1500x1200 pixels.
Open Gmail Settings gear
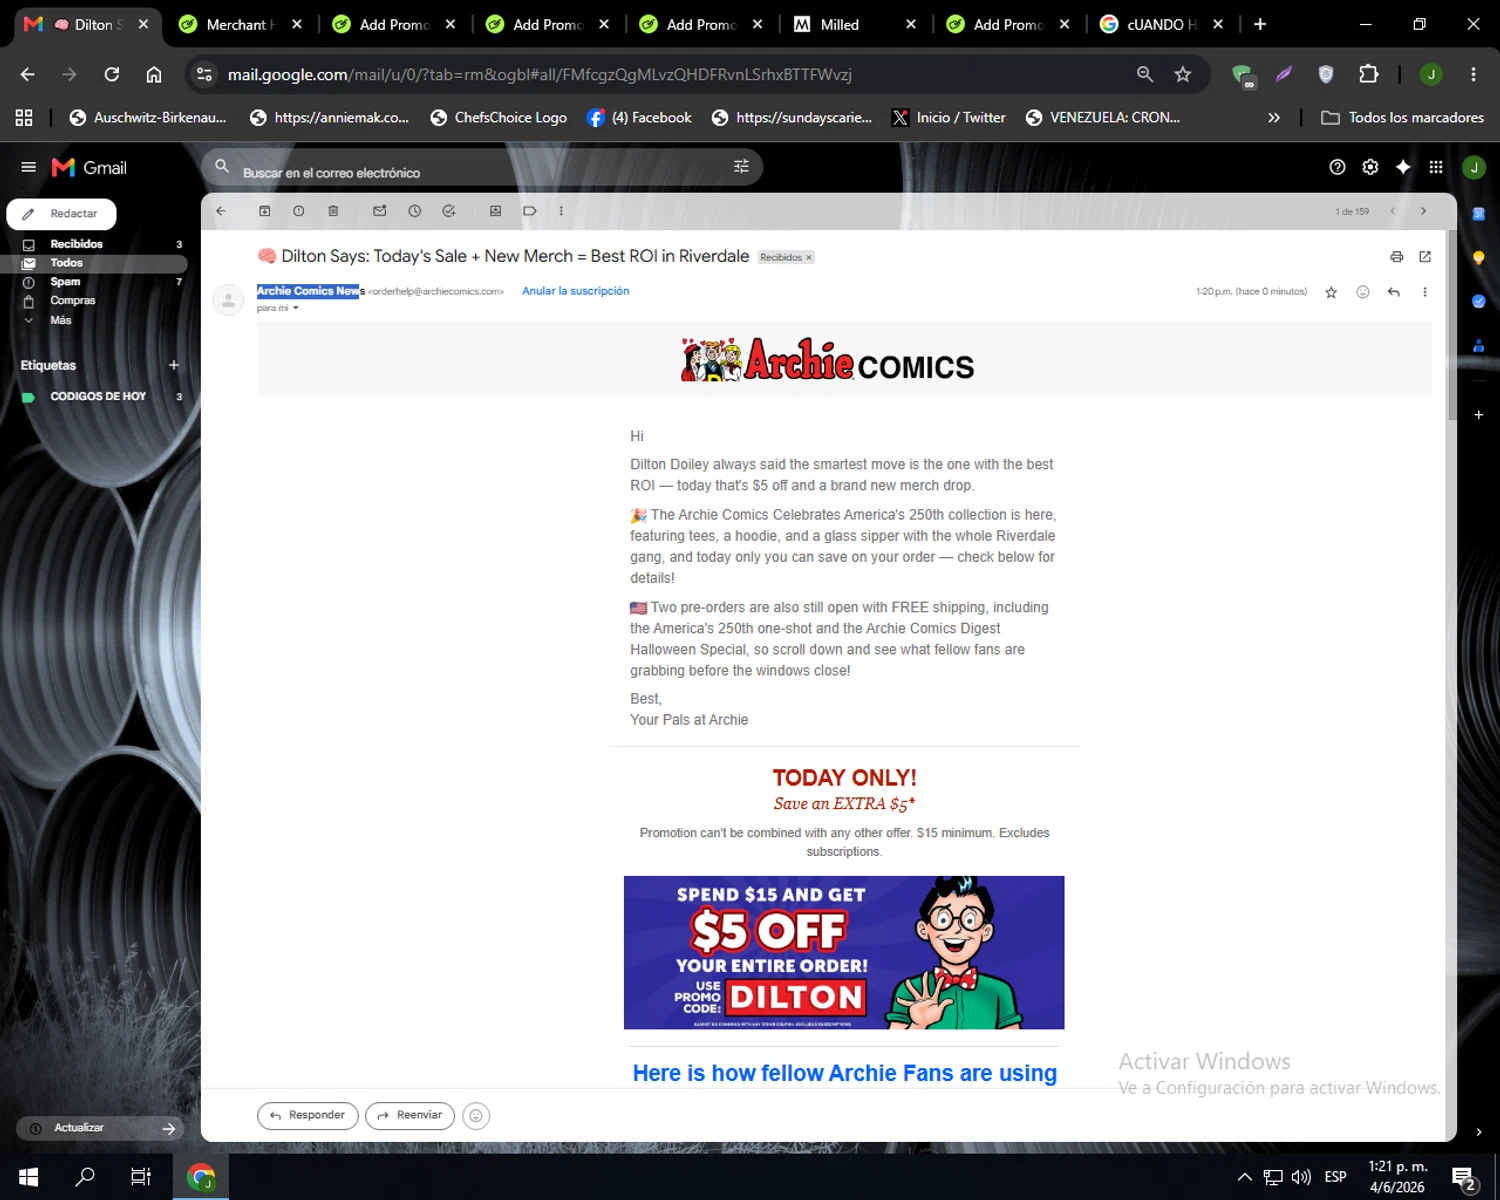pyautogui.click(x=1370, y=167)
